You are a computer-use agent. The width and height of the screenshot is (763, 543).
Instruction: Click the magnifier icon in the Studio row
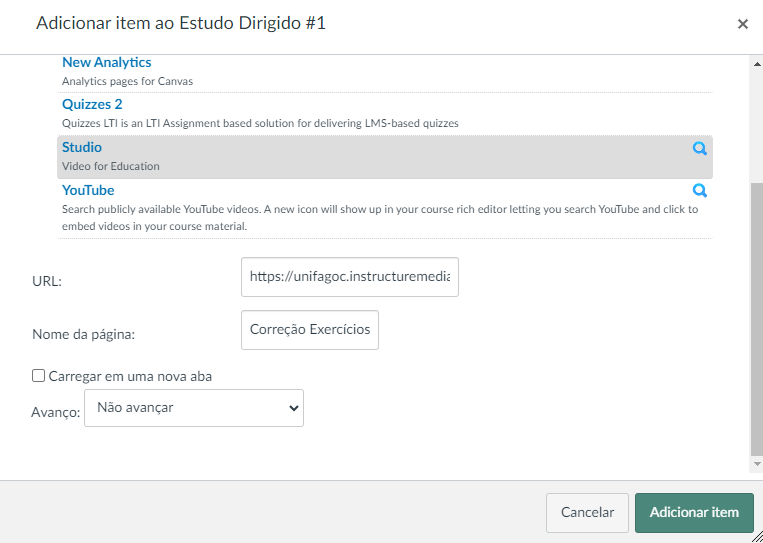click(700, 148)
